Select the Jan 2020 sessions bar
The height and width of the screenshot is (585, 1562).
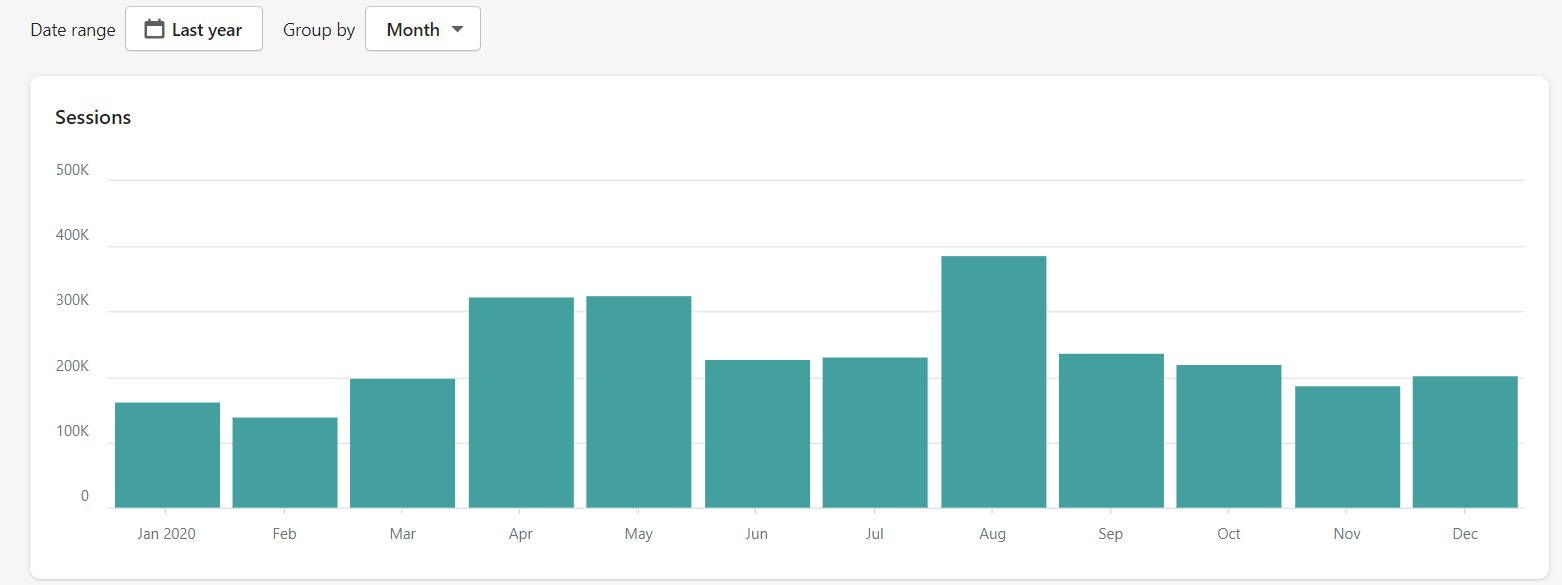click(167, 455)
